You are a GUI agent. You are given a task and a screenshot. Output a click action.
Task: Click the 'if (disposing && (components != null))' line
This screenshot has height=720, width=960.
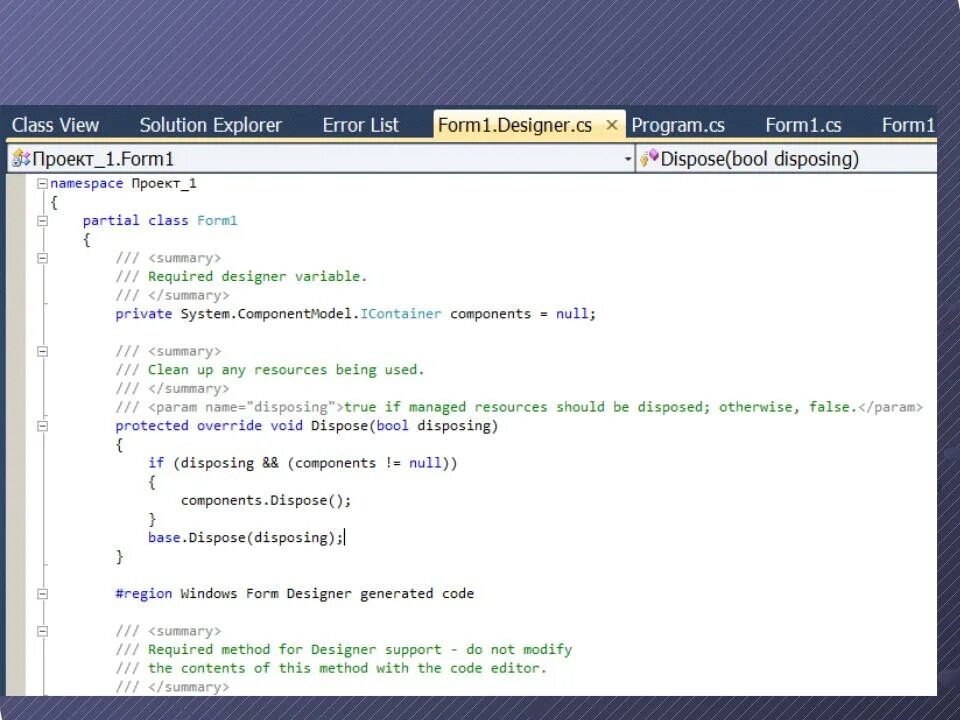tap(302, 463)
